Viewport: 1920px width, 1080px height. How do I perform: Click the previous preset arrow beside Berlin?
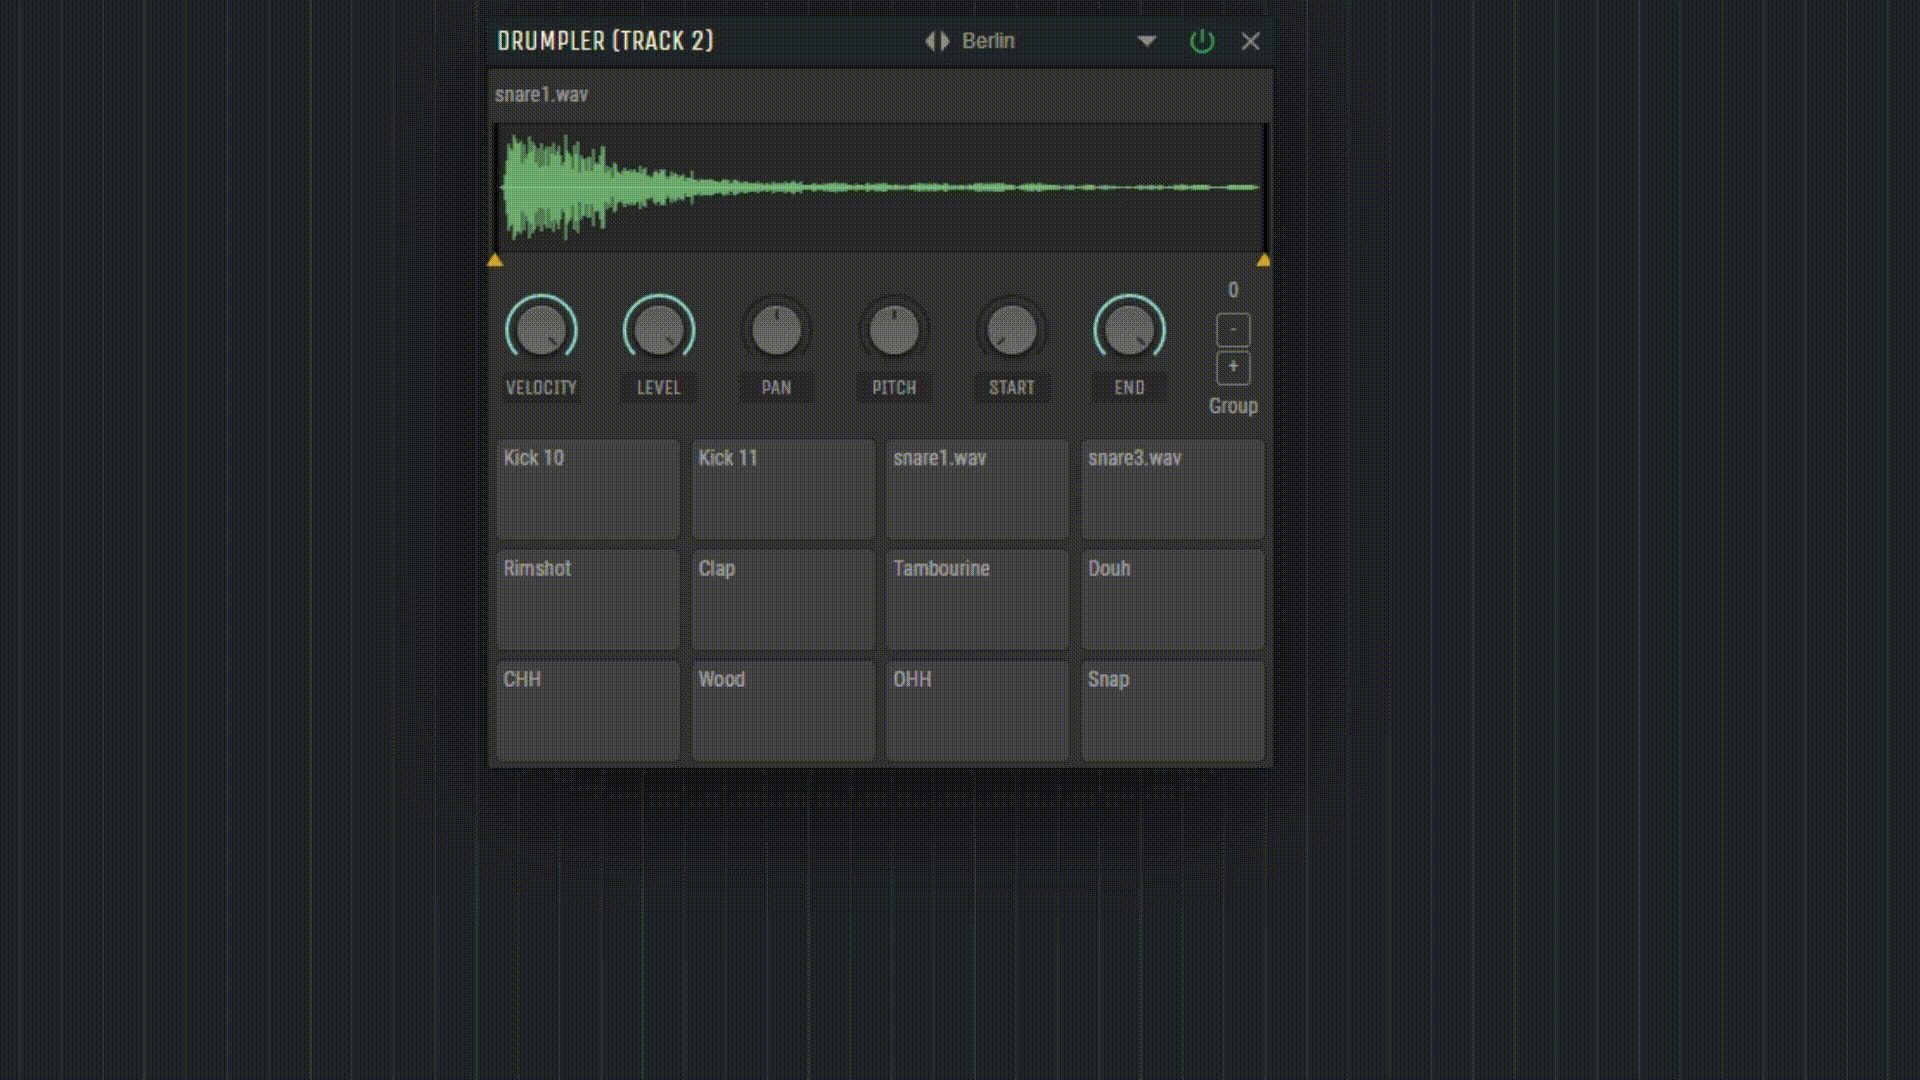coord(932,41)
